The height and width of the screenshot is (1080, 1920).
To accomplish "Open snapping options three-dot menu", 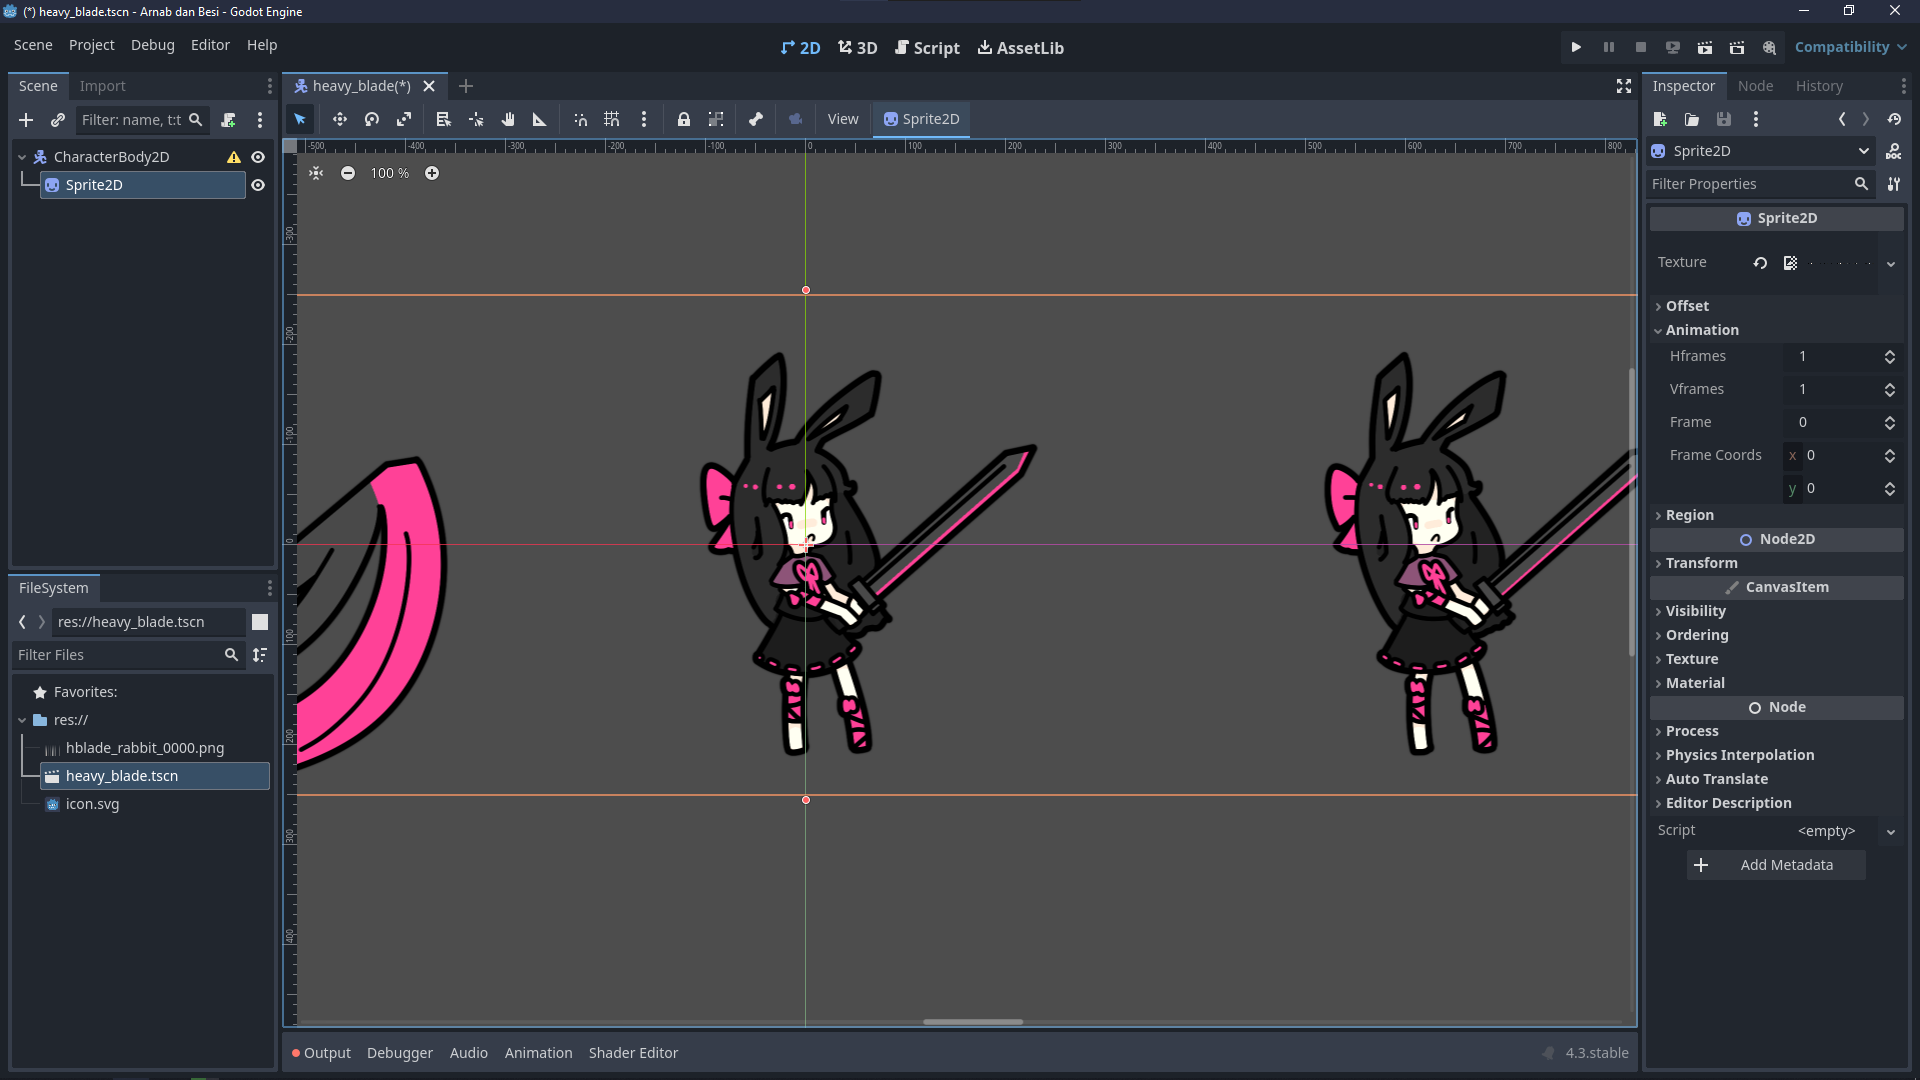I will (x=644, y=119).
